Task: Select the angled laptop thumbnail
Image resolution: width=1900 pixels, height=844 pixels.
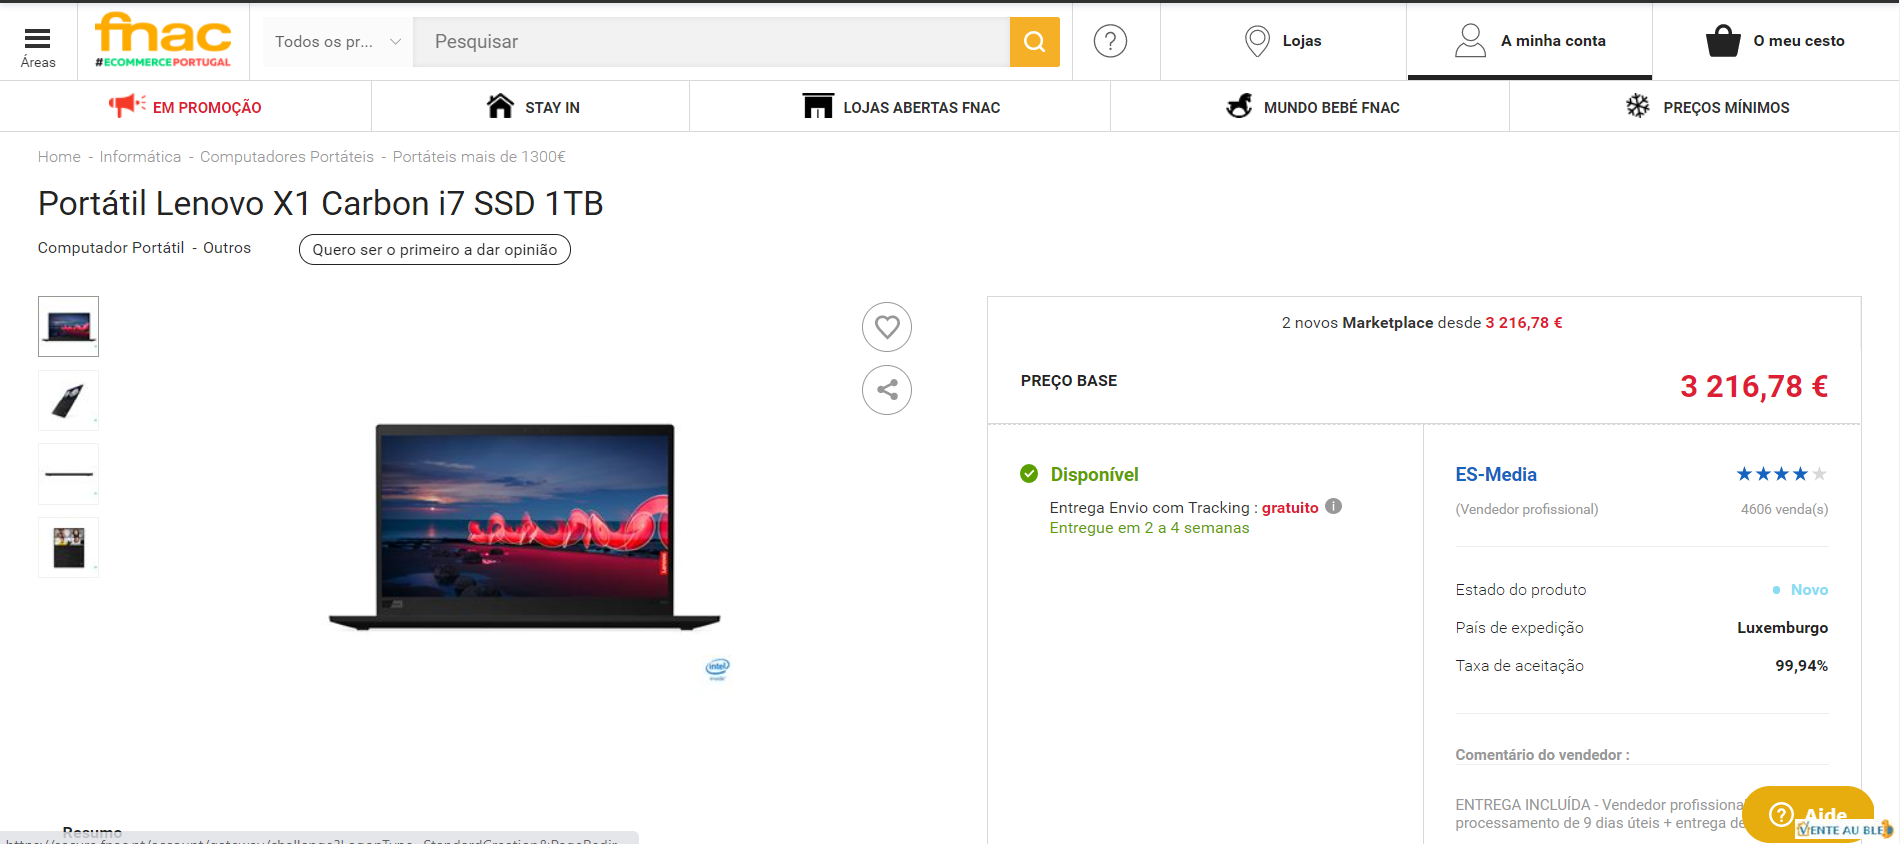Action: click(68, 400)
